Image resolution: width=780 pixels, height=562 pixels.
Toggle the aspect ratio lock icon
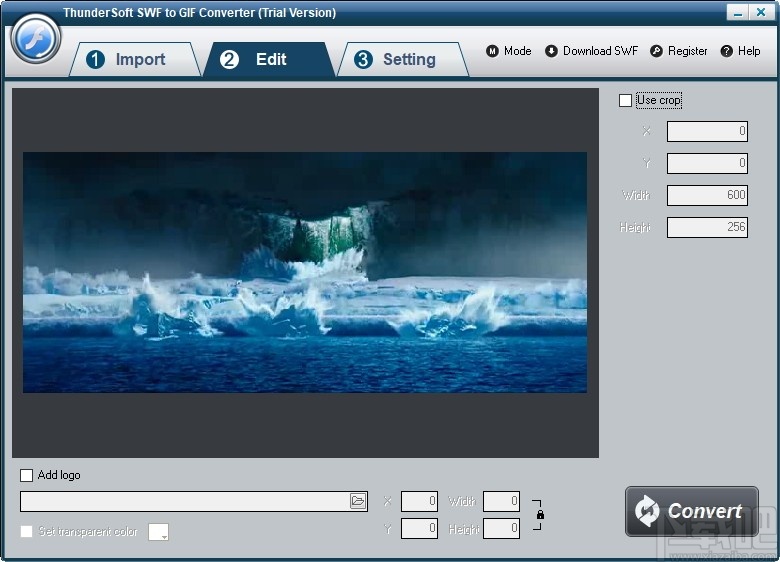[540, 515]
